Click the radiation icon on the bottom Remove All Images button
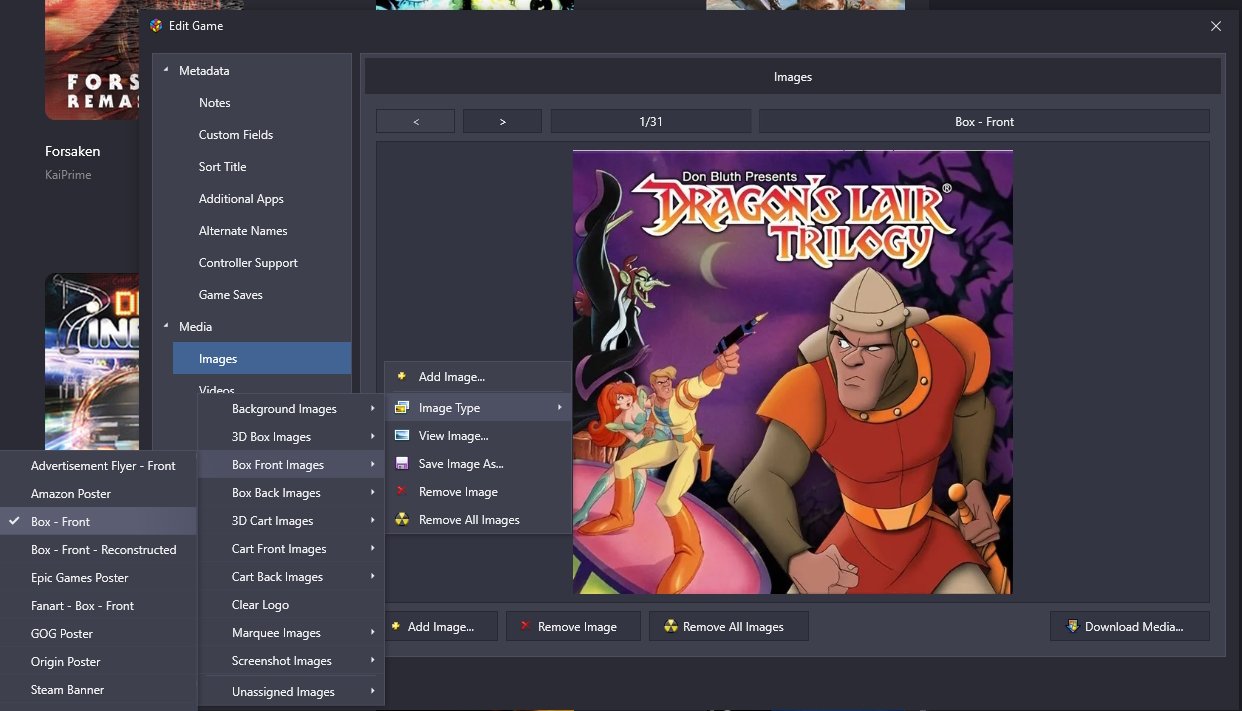 (671, 627)
